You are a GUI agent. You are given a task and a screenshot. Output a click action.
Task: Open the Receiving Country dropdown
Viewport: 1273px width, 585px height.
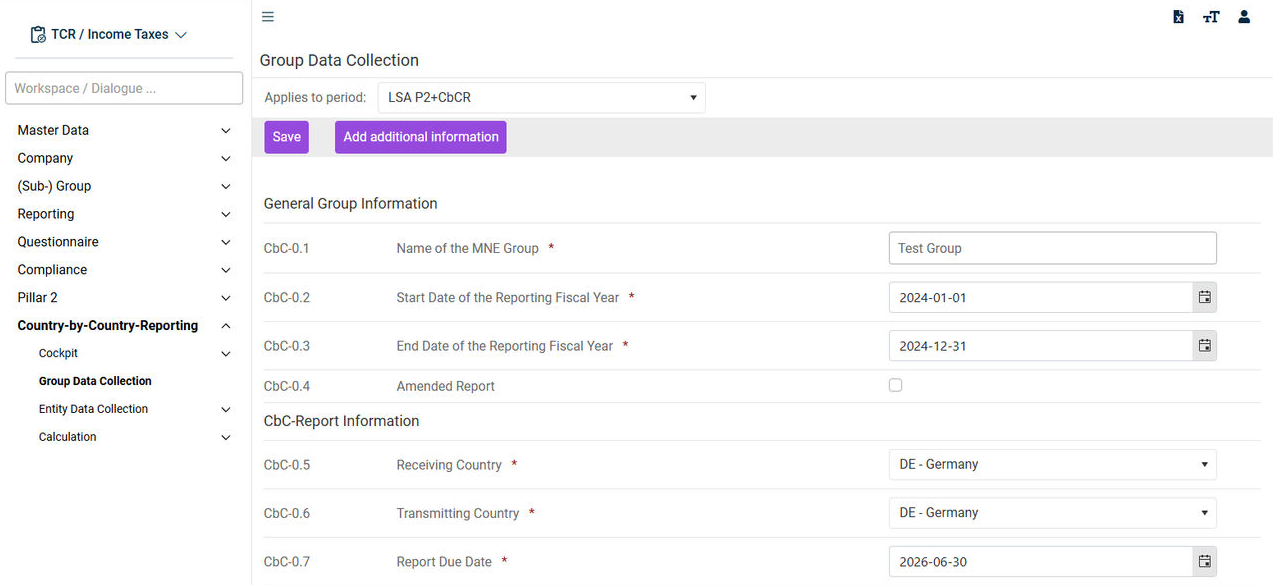[1052, 464]
